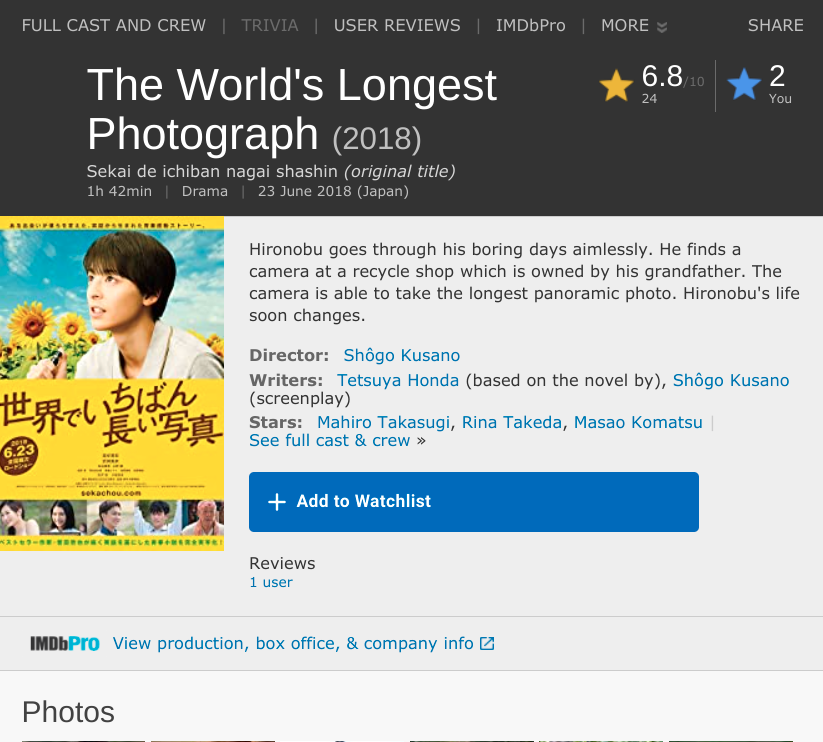Open Mahiro Takasugi's profile
Viewport: 823px width, 742px height.
click(383, 422)
